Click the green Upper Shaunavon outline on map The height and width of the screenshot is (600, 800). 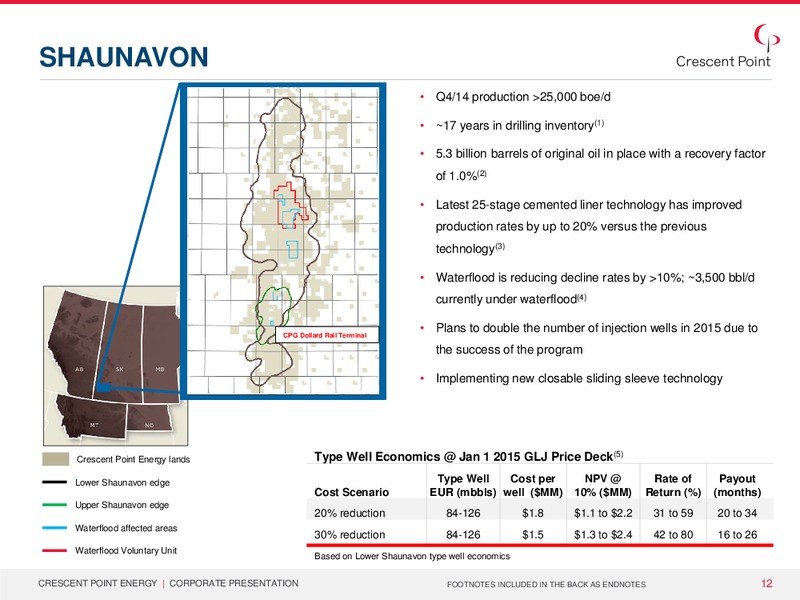click(273, 315)
